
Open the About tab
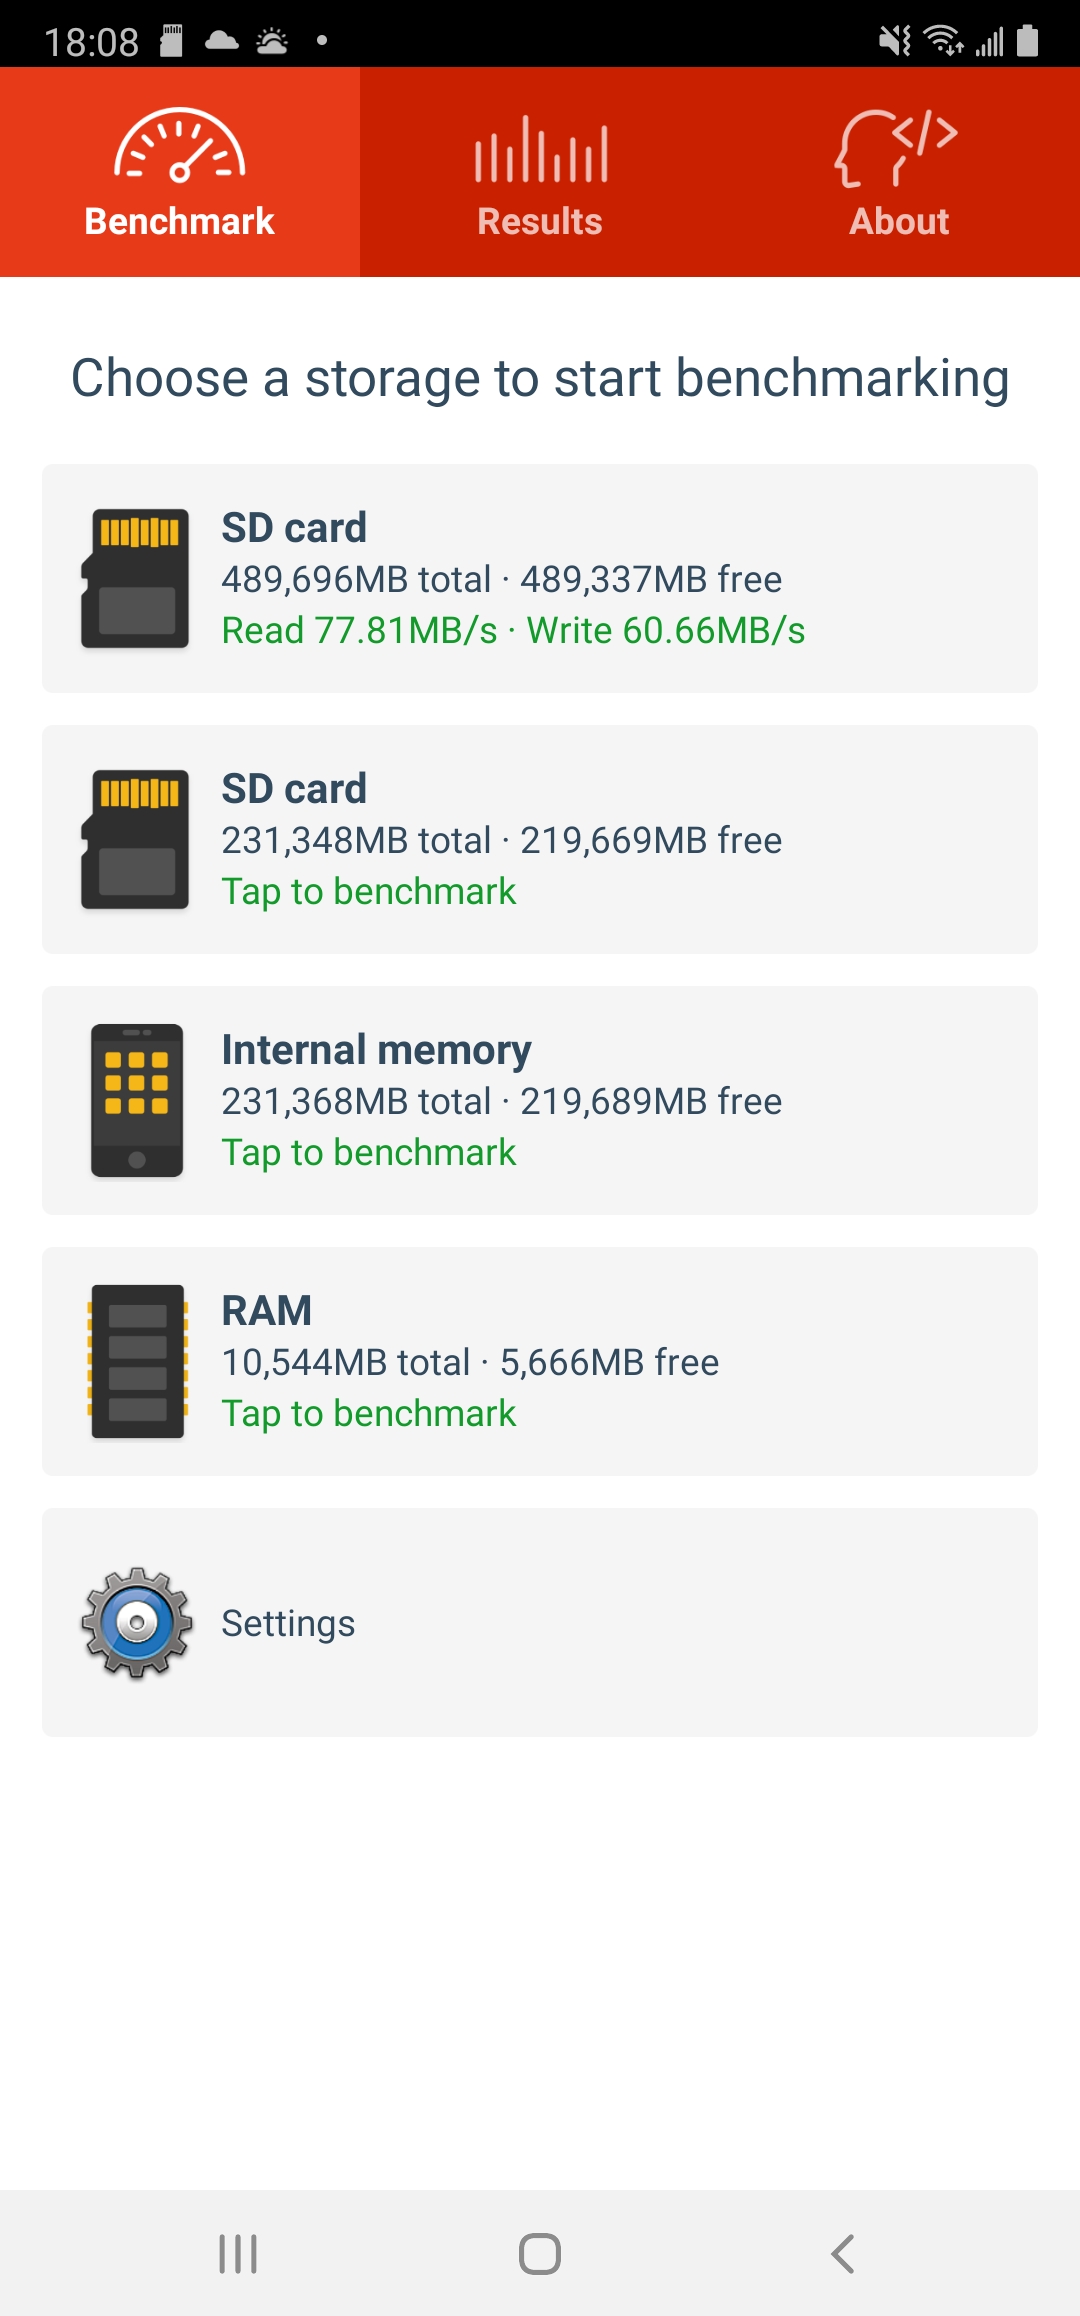(x=899, y=221)
